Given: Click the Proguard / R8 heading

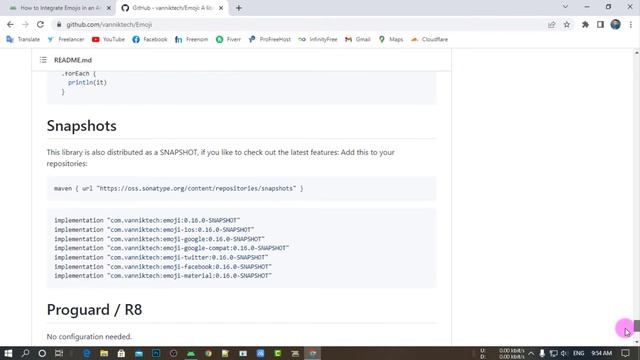Looking at the screenshot, I should tap(94, 310).
